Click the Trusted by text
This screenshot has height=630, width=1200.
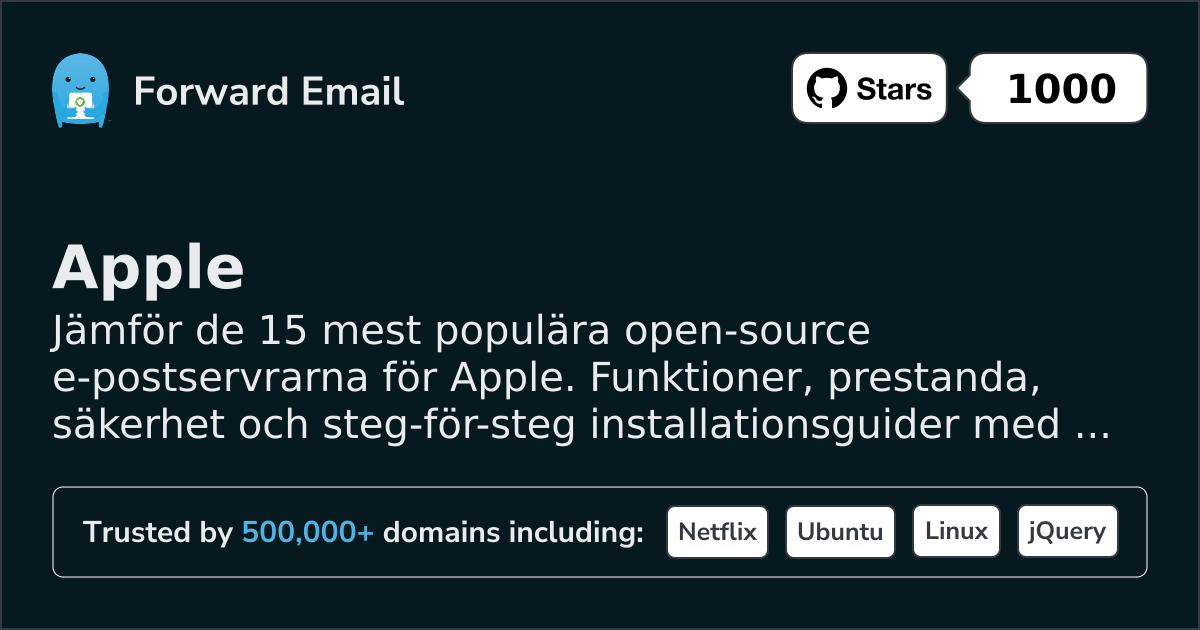pyautogui.click(x=158, y=533)
